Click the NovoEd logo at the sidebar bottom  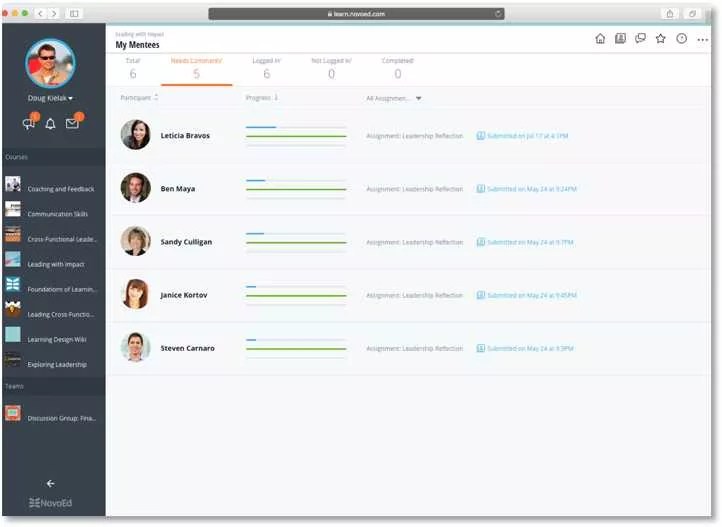click(50, 503)
